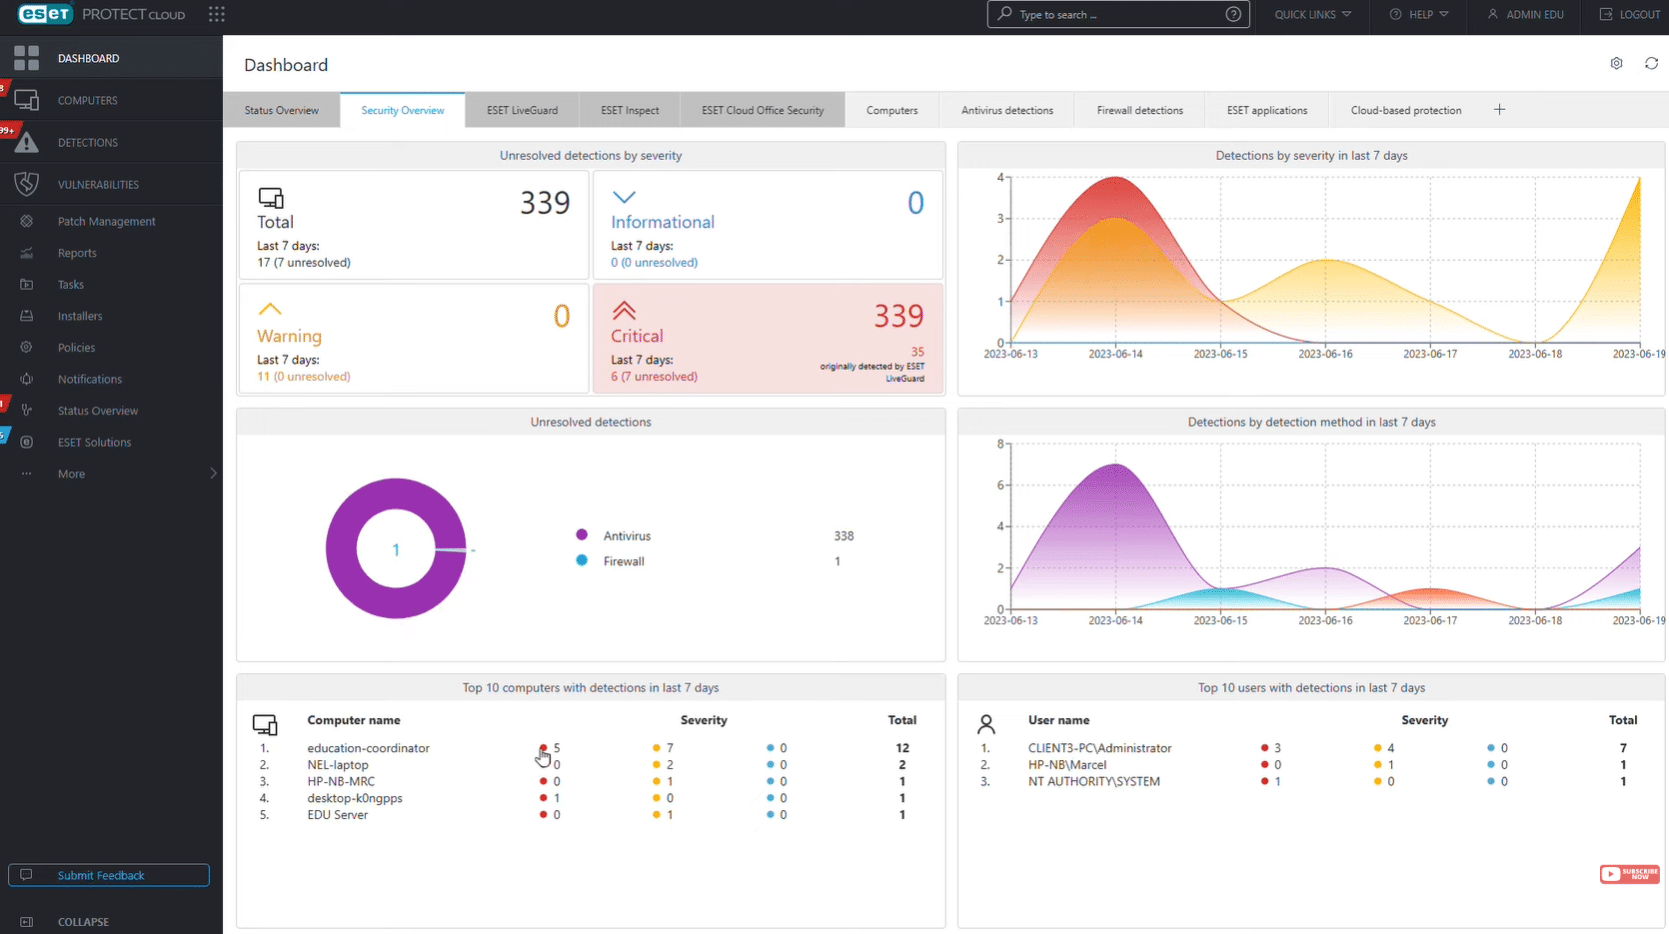Click the Logout link
This screenshot has height=934, width=1669.
[1629, 14]
